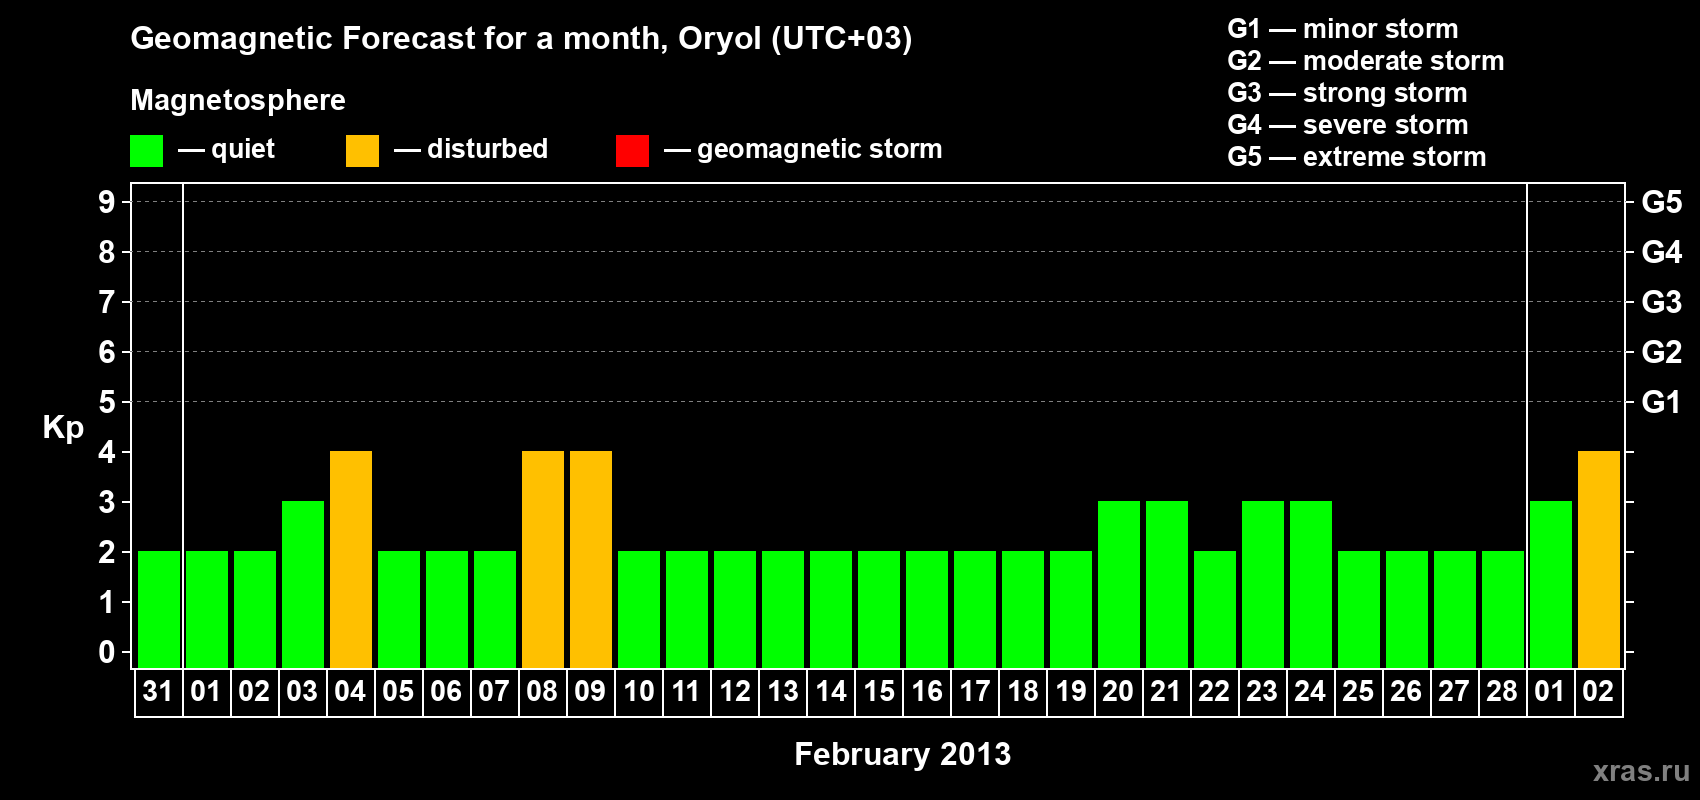Click date label 06 on the axis
Screen dimensions: 1700x800
click(x=446, y=691)
